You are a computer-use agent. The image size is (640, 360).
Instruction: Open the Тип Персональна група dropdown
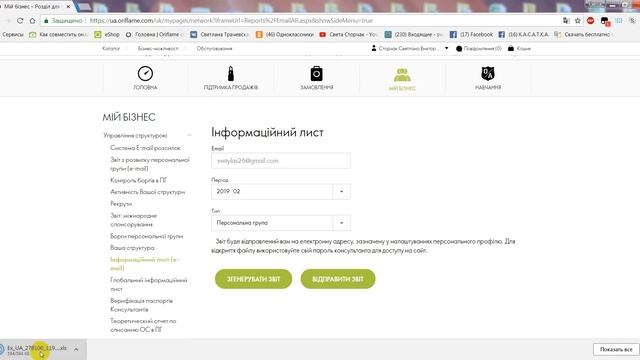click(x=281, y=223)
